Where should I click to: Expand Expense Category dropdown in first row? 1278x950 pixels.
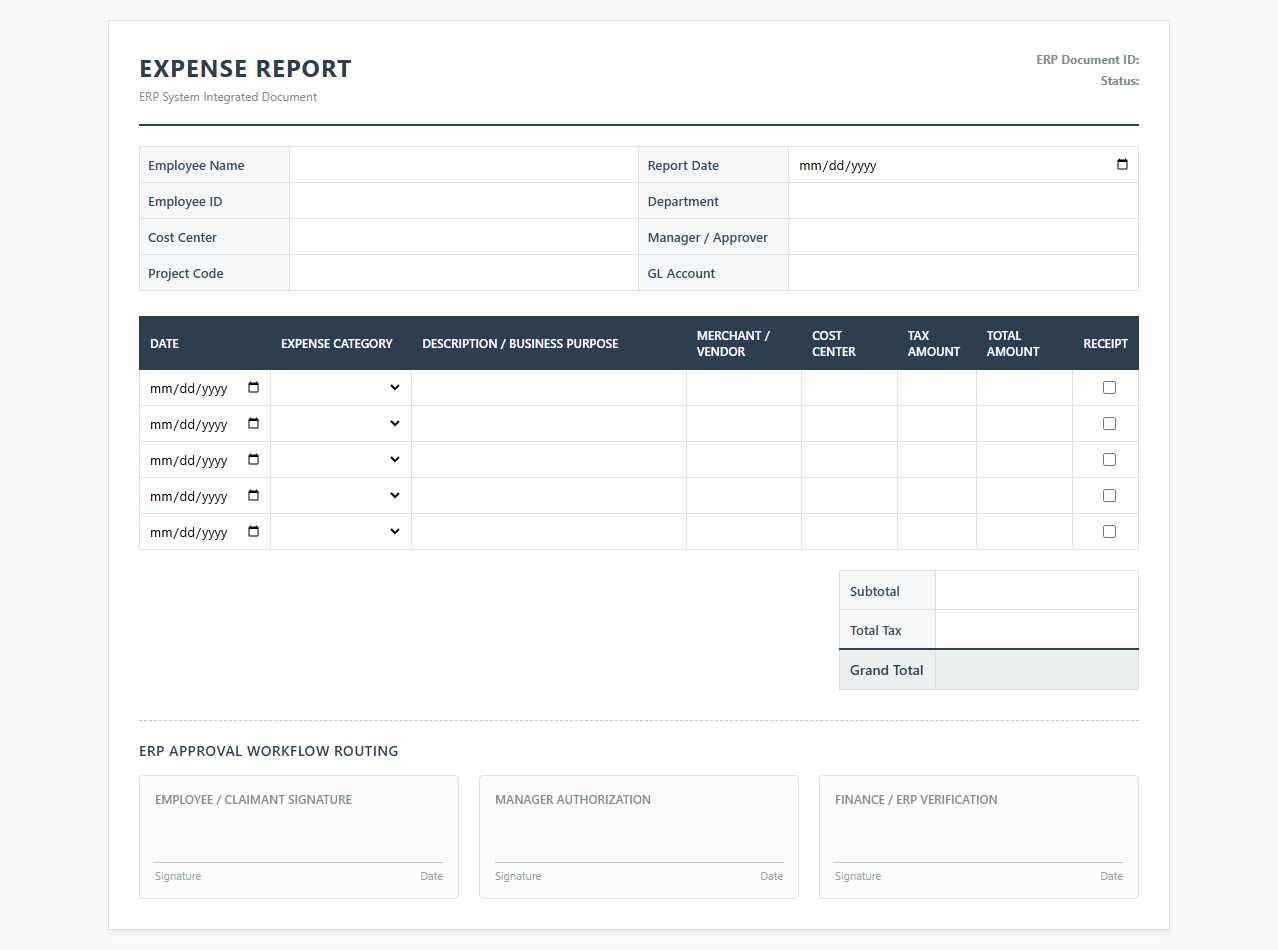coord(341,388)
